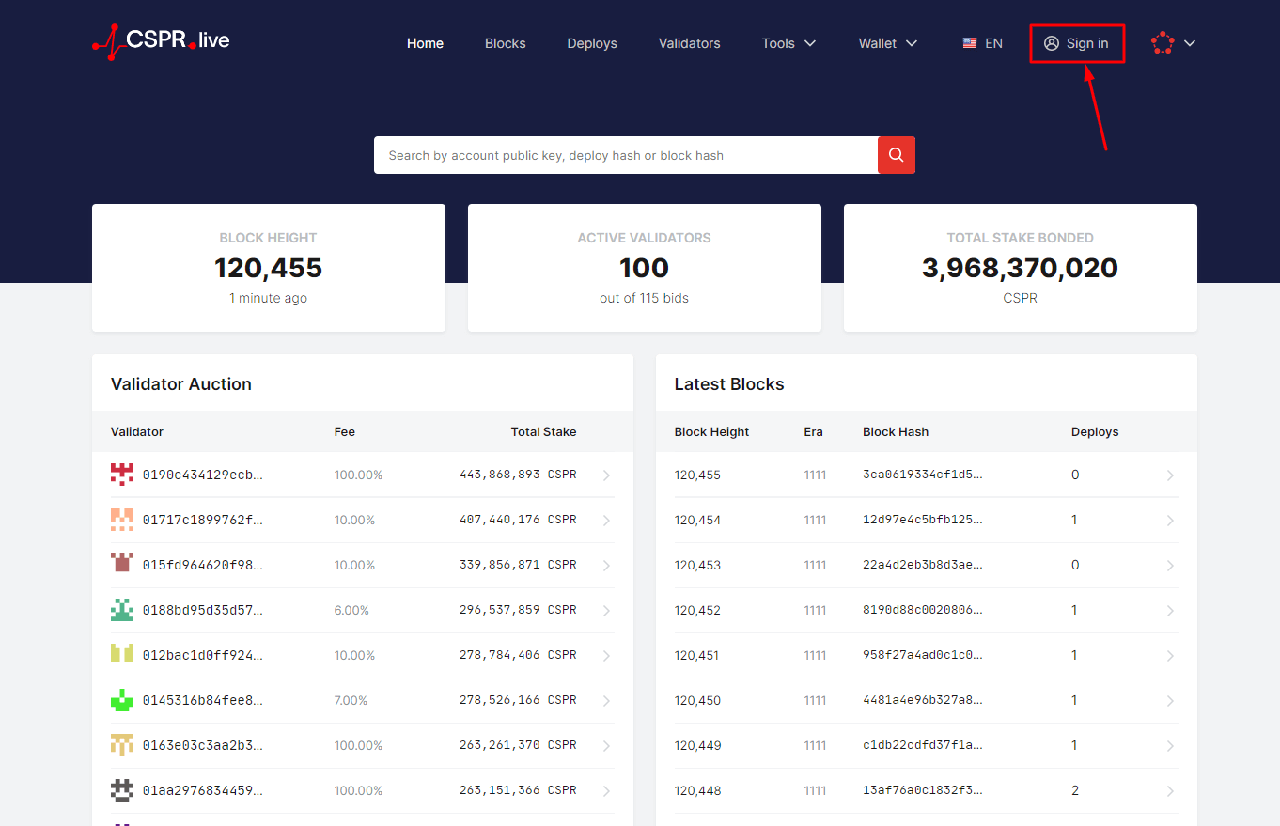This screenshot has width=1280, height=826.
Task: Click era 1111 of block 120,455
Action: (814, 475)
